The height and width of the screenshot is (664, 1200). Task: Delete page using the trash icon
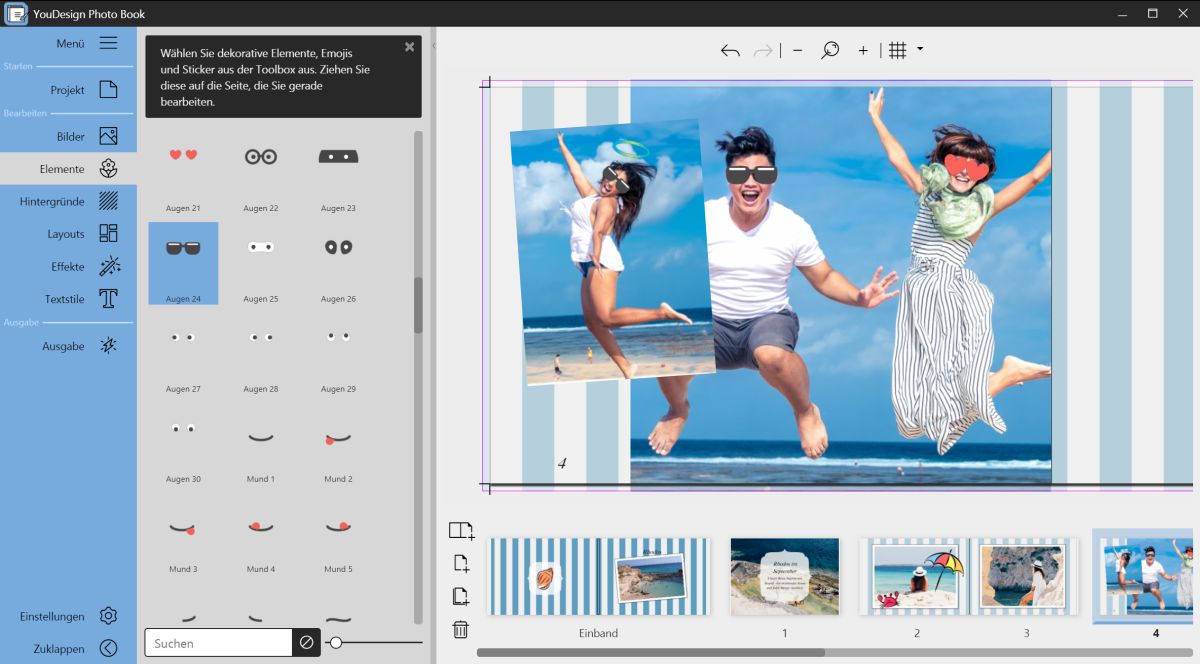click(x=460, y=629)
